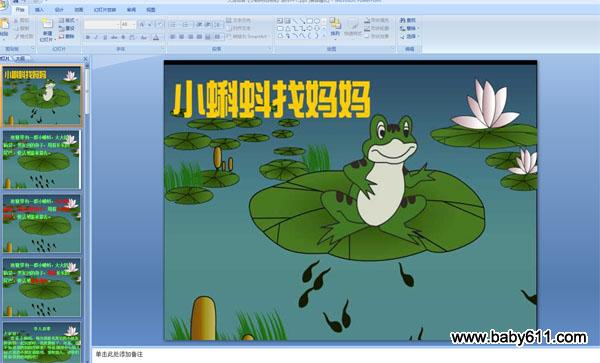Toggle bold text formatting

coord(88,37)
